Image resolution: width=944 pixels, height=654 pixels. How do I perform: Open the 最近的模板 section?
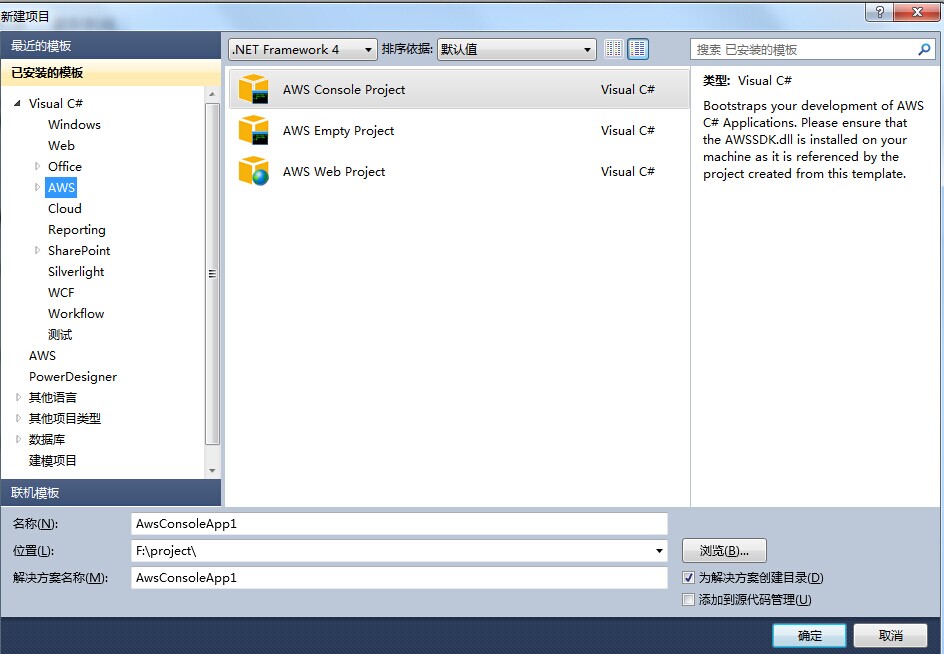coord(111,46)
